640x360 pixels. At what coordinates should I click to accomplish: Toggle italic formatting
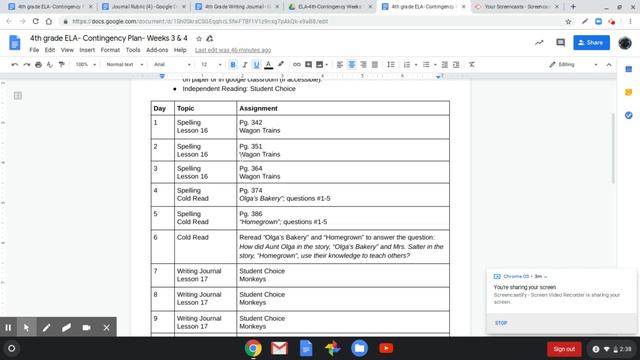click(x=244, y=64)
